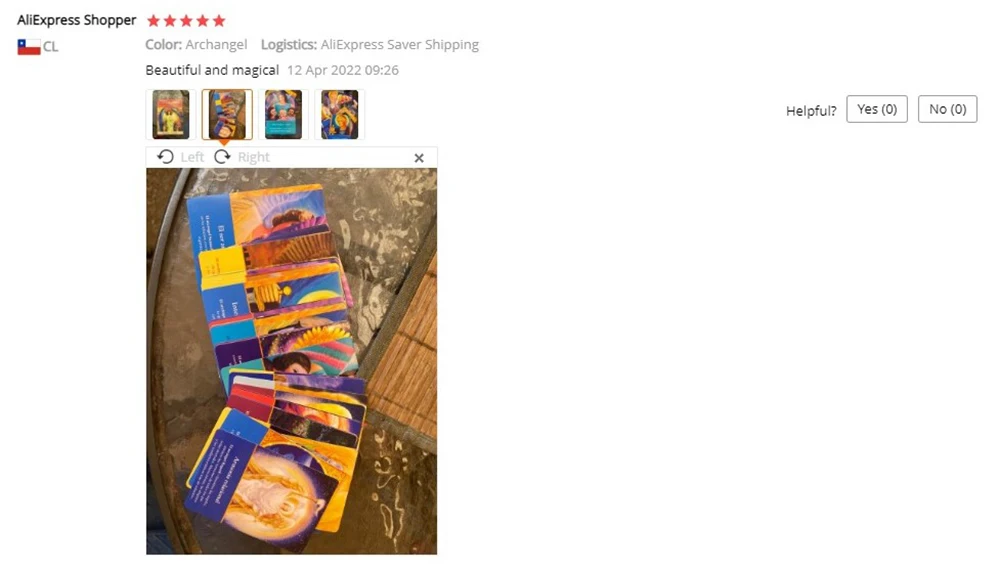
Task: Click the fifth red rating star
Action: 219,20
